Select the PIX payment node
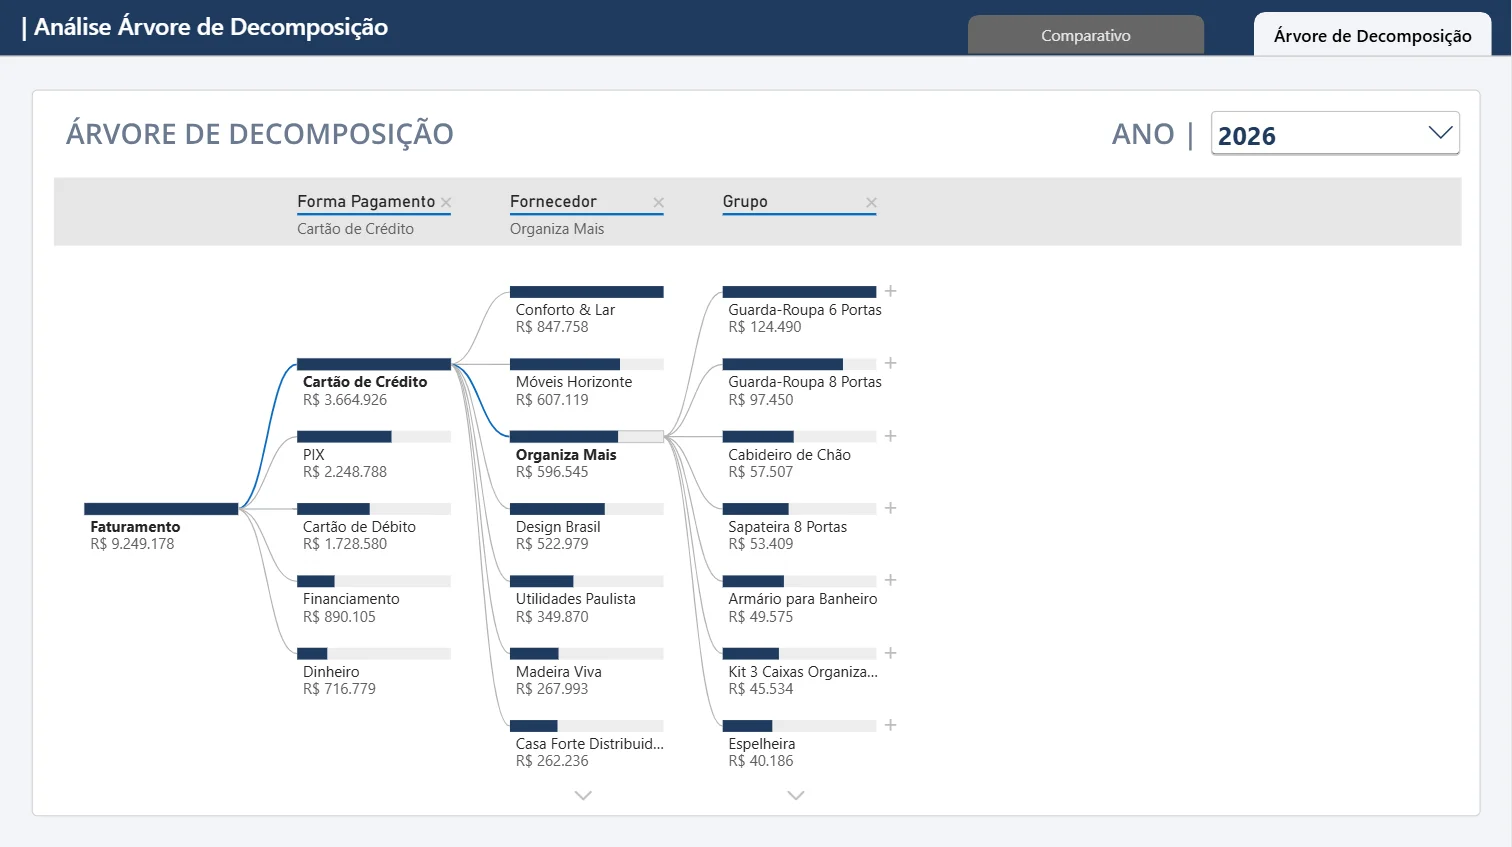 pyautogui.click(x=374, y=455)
